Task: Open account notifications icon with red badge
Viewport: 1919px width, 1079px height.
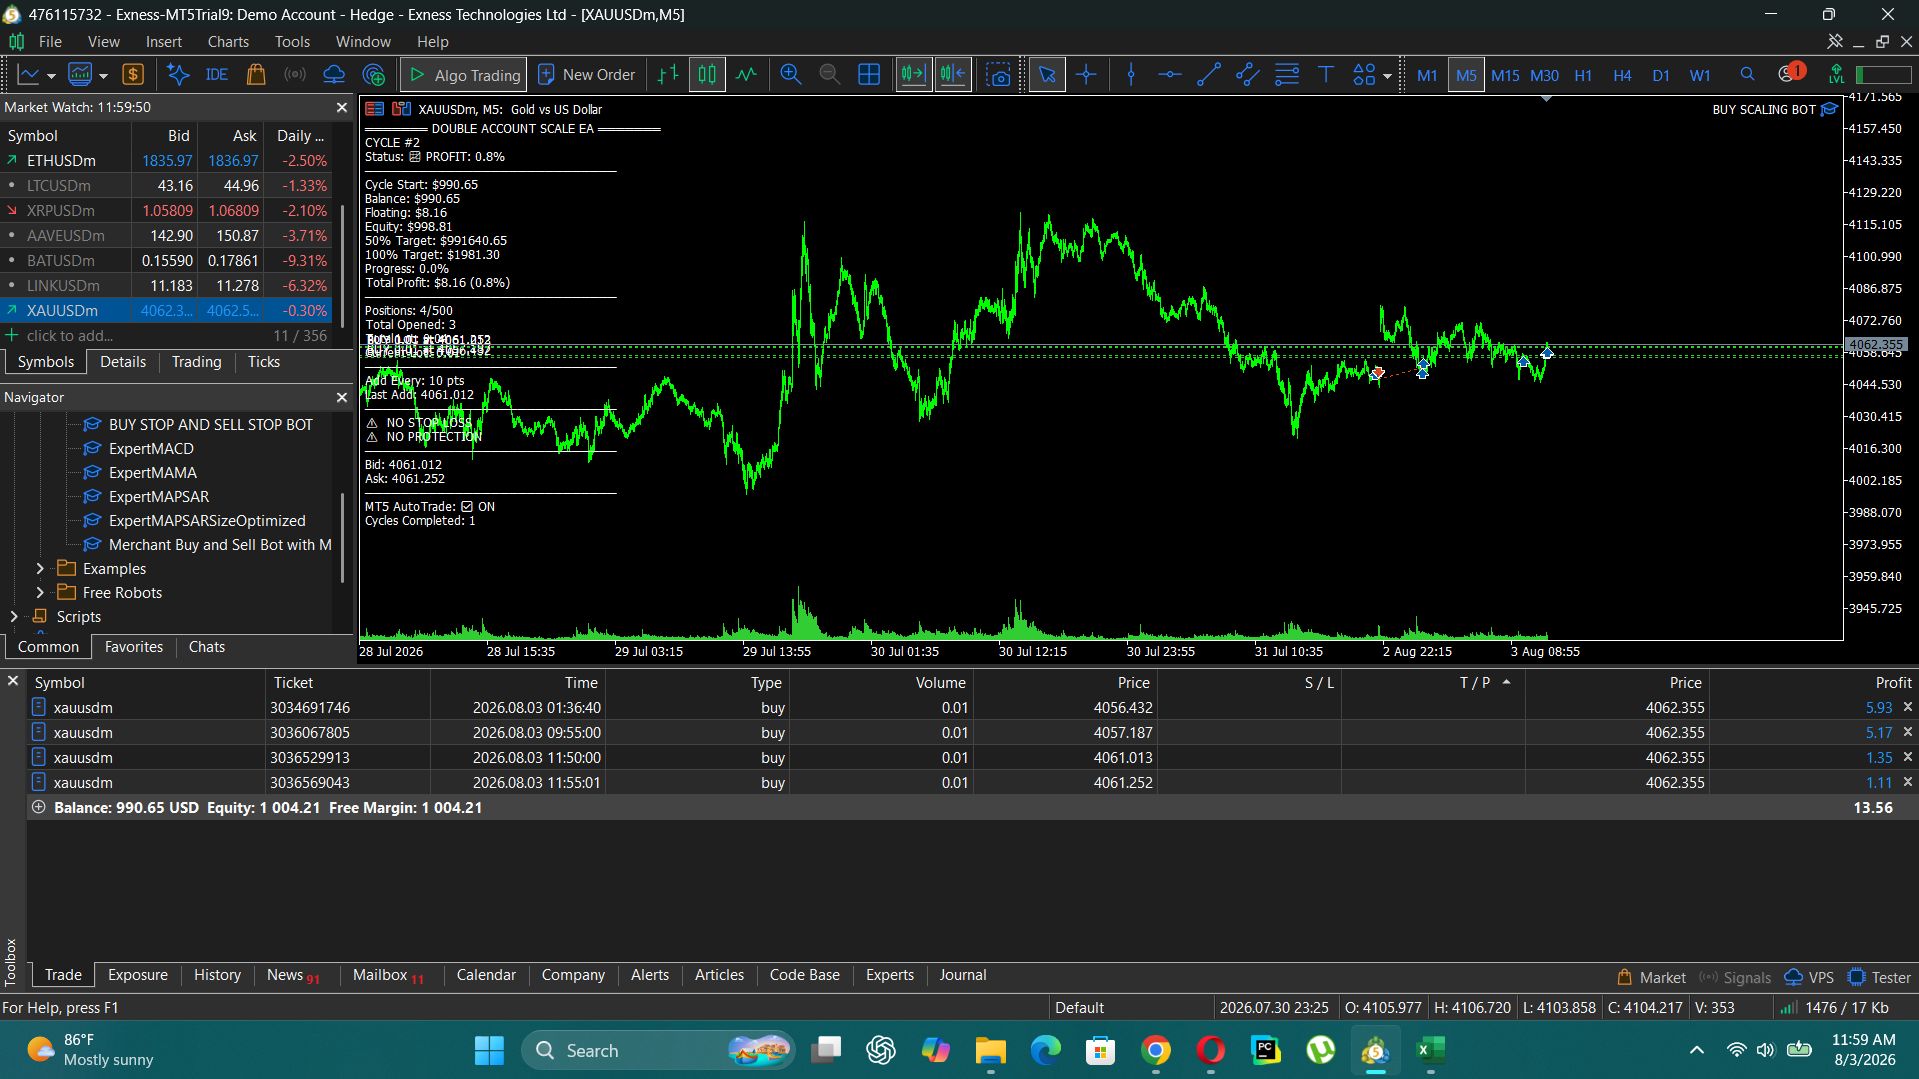Action: (1790, 73)
